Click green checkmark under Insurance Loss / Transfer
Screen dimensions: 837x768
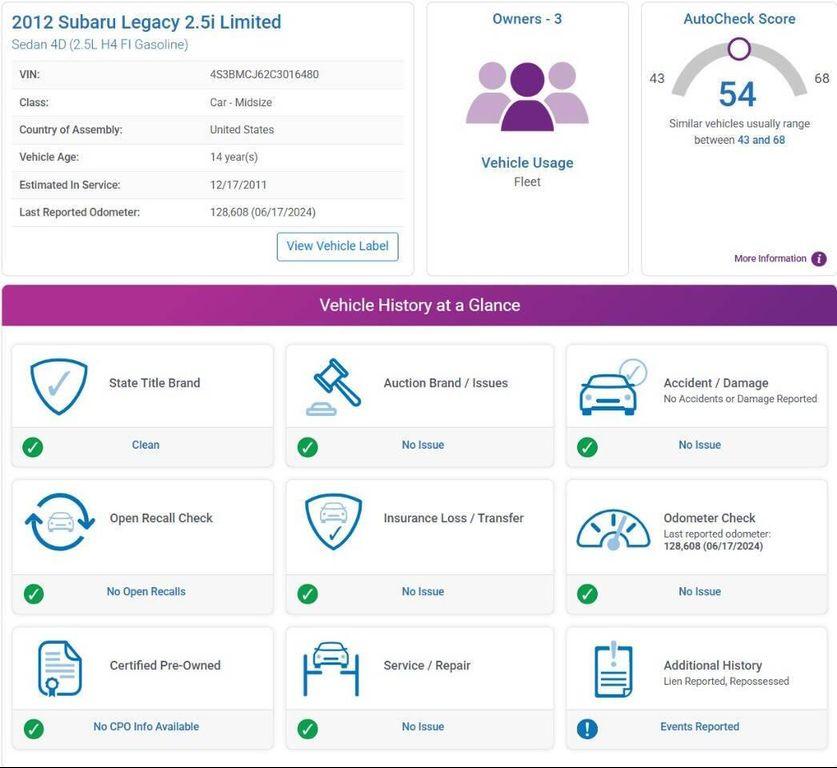pyautogui.click(x=307, y=593)
